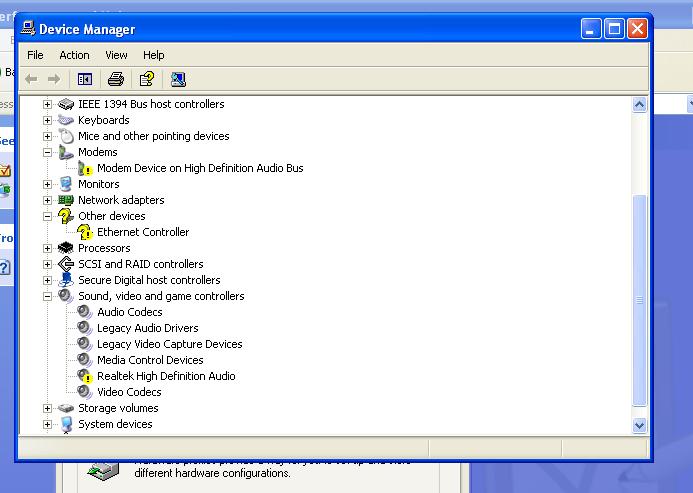Select Modem Device on High Definition Audio Bus

[x=200, y=168]
